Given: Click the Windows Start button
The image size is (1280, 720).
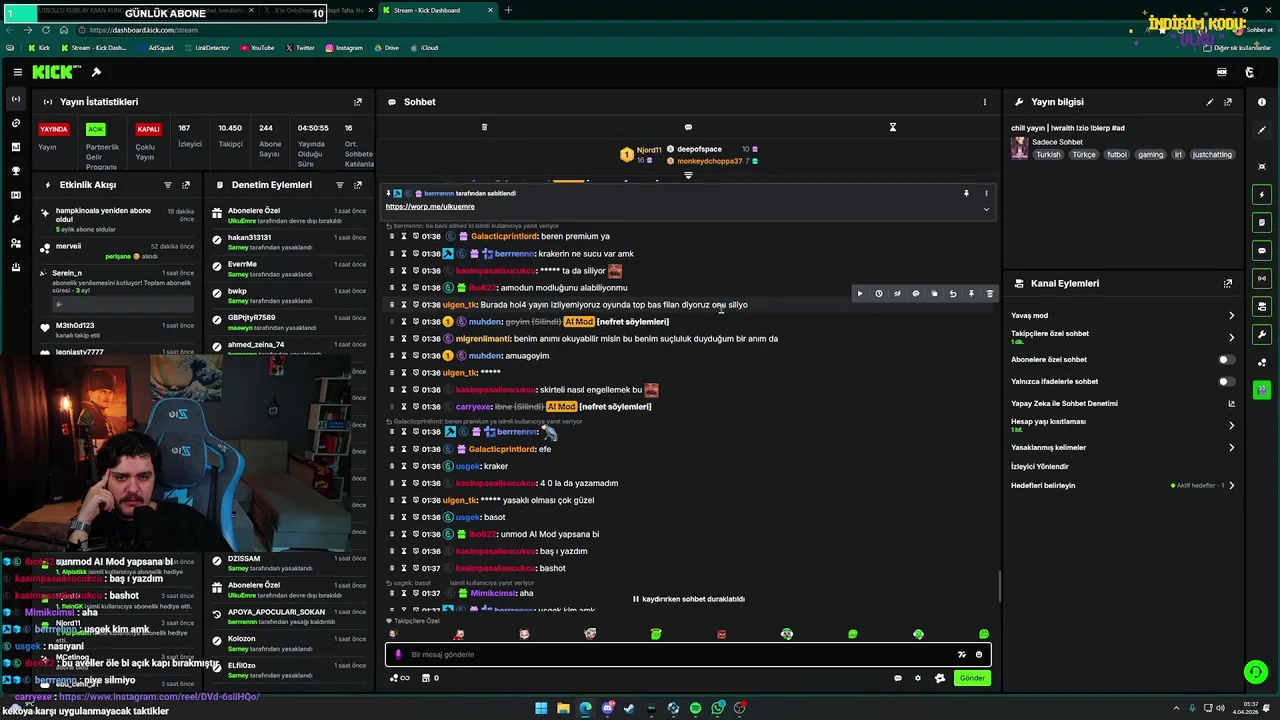Looking at the screenshot, I should [541, 709].
